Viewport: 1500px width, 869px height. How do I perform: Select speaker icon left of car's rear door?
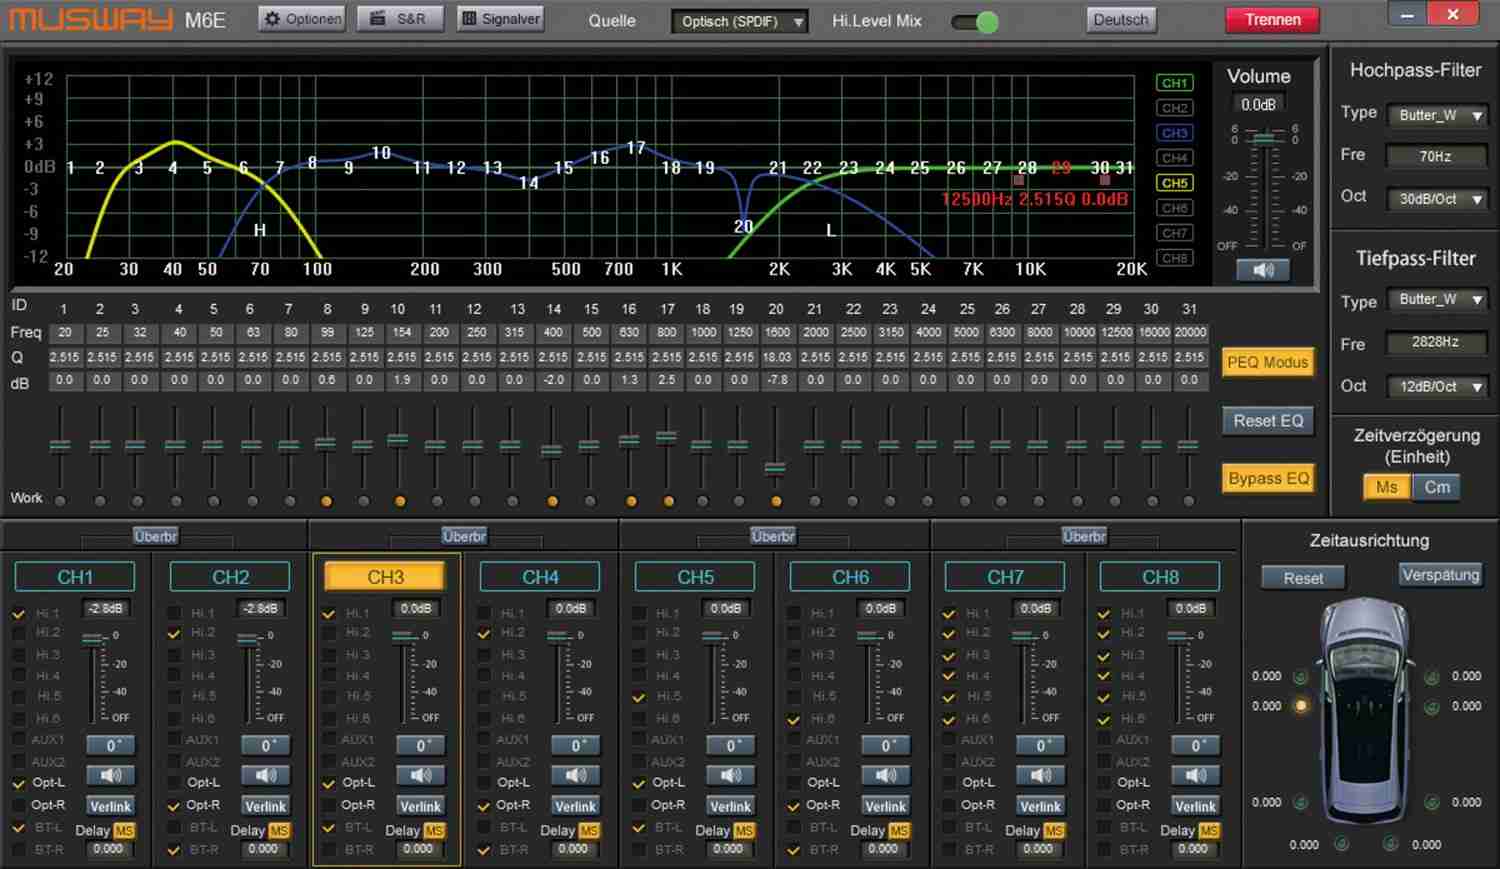coord(1300,802)
